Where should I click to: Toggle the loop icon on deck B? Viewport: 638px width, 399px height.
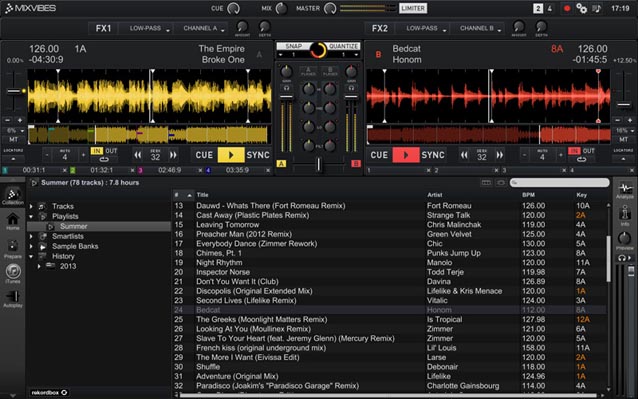pyautogui.click(x=581, y=159)
